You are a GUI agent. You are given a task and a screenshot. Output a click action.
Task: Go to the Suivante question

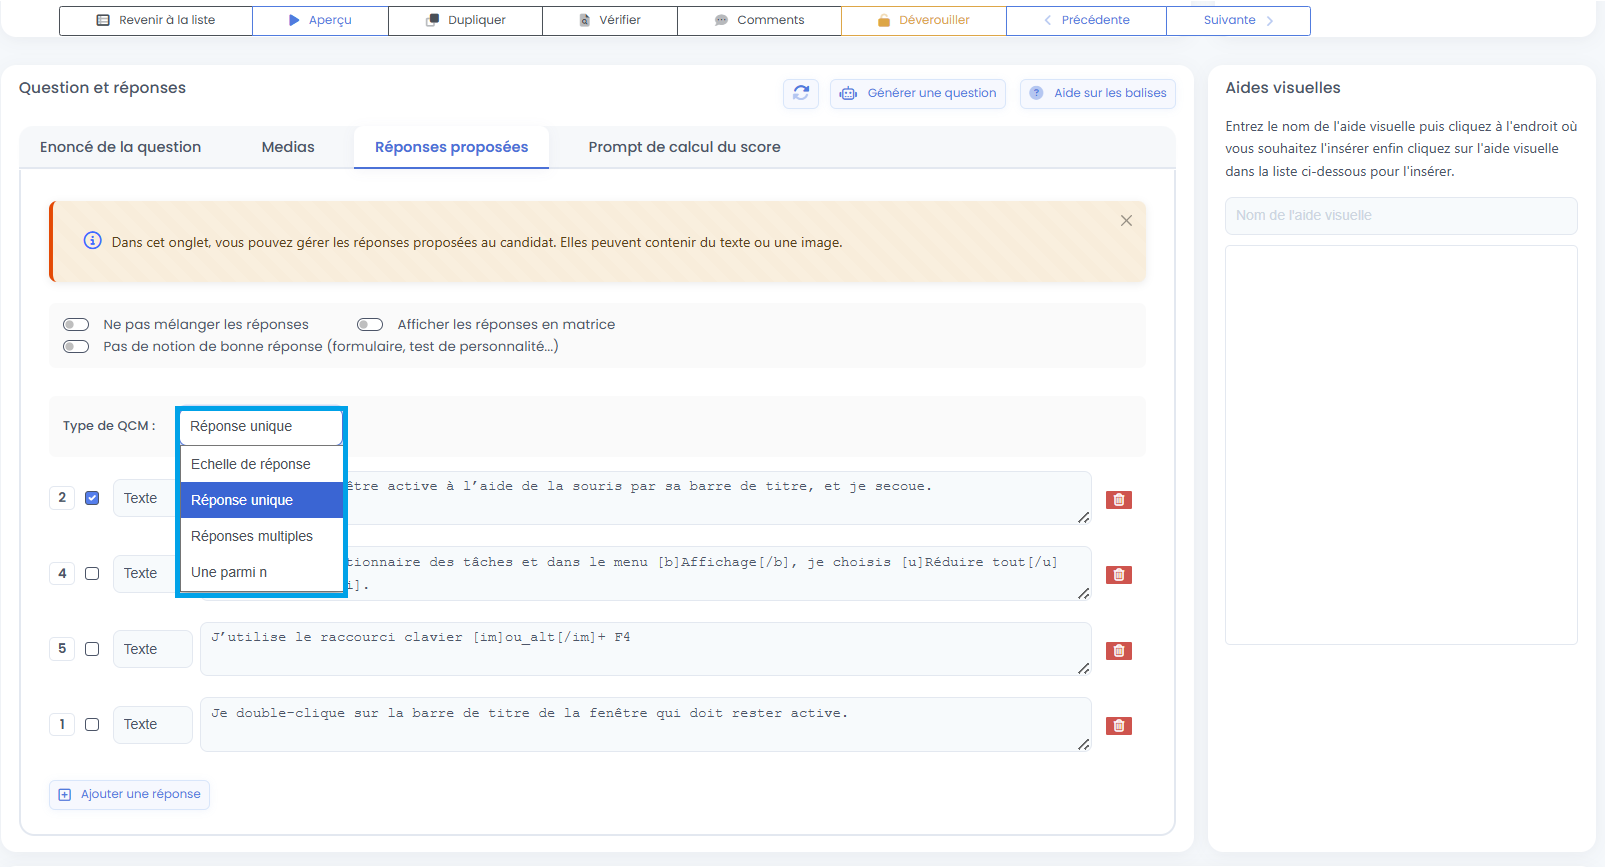(x=1238, y=20)
